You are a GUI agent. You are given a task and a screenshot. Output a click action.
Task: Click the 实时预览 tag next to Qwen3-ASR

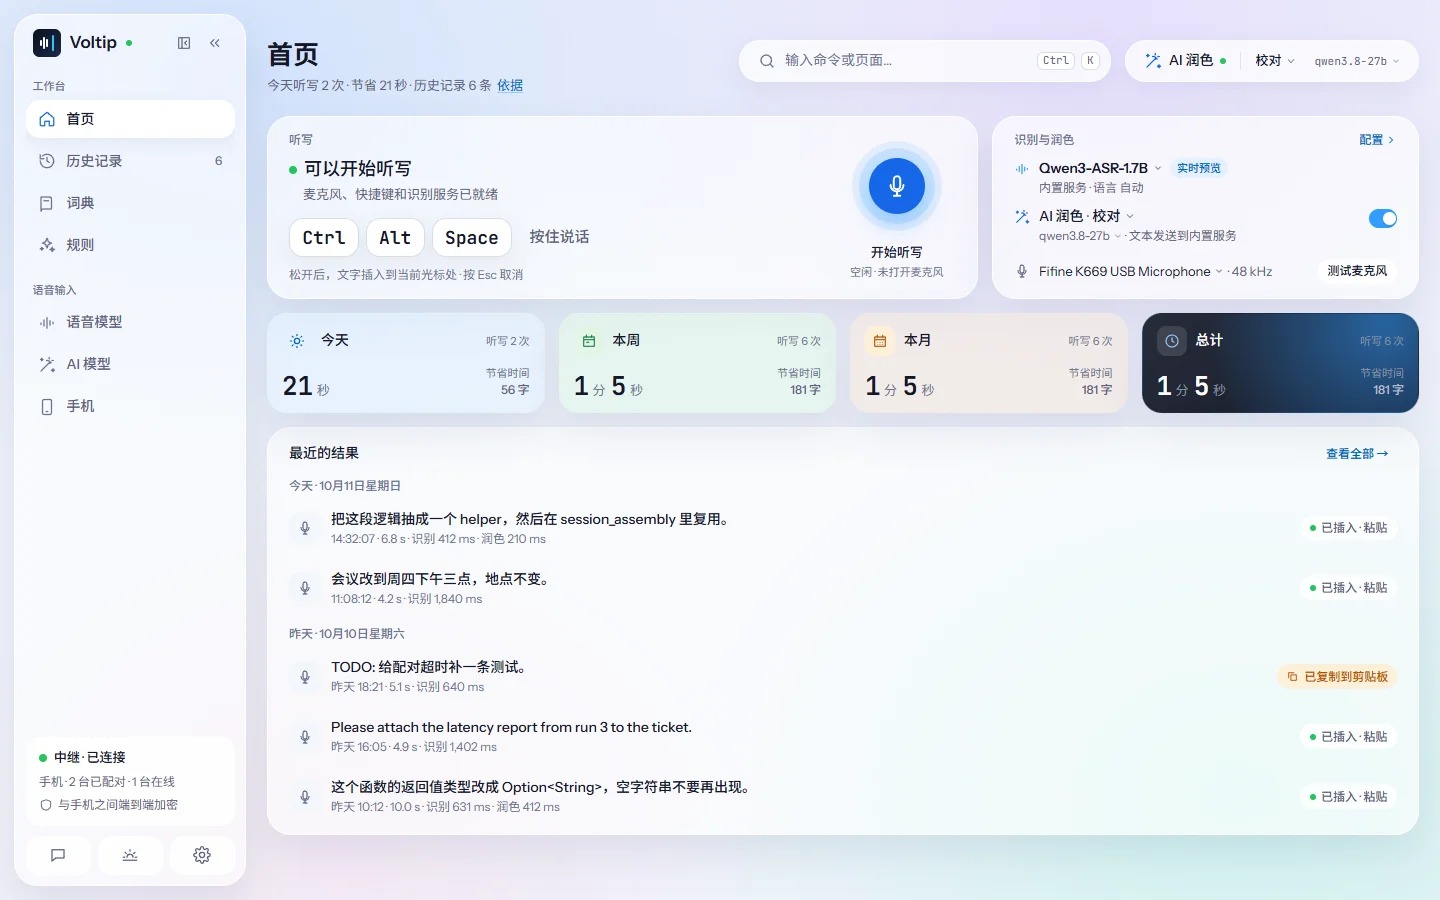pos(1199,168)
